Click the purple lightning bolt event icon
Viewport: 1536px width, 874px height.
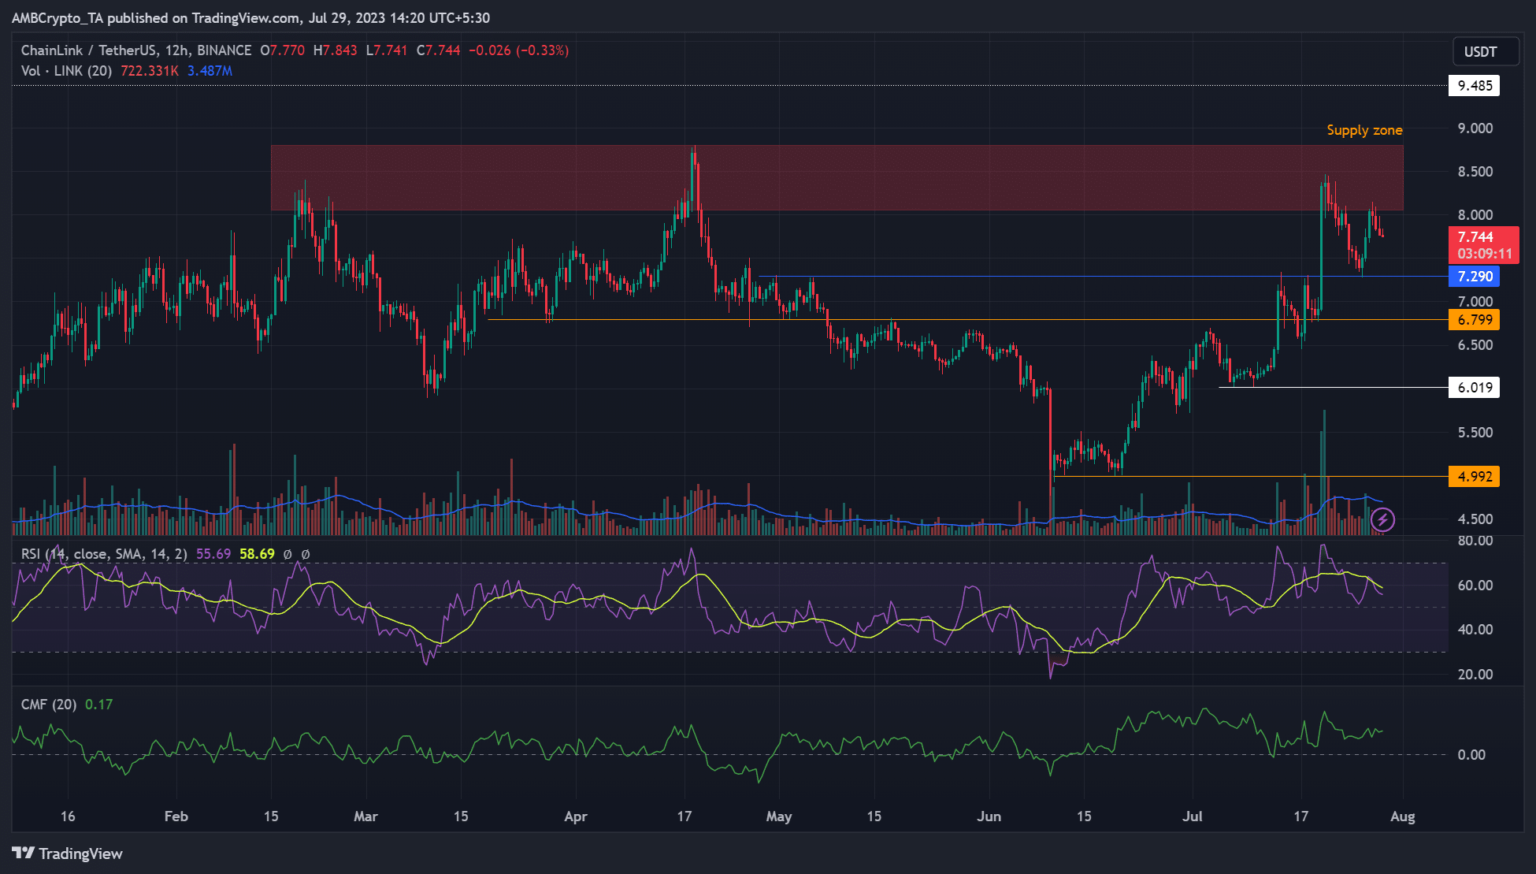pyautogui.click(x=1382, y=519)
